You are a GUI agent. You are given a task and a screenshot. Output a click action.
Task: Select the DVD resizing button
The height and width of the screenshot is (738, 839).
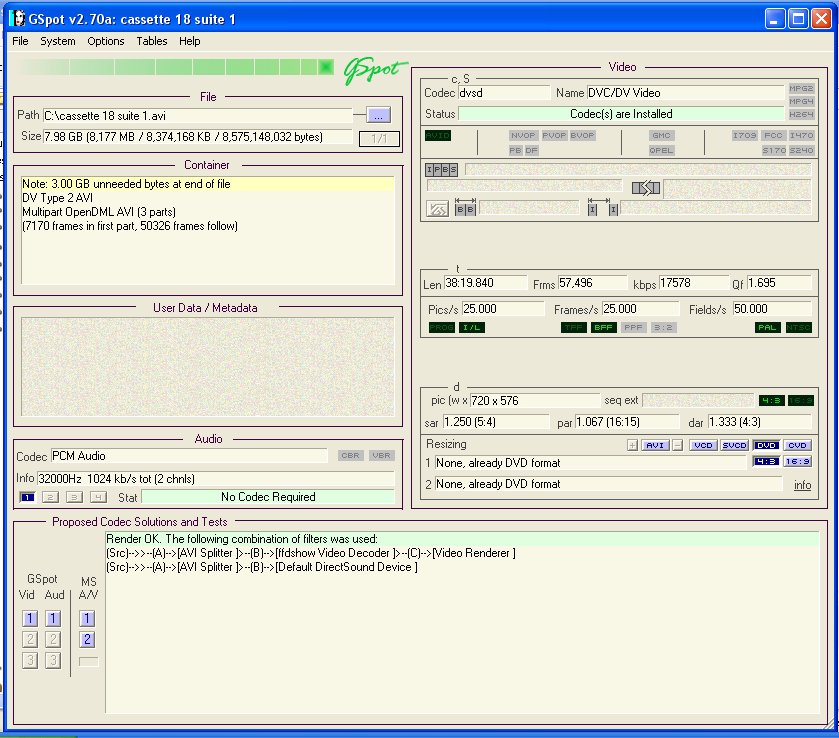tap(766, 445)
